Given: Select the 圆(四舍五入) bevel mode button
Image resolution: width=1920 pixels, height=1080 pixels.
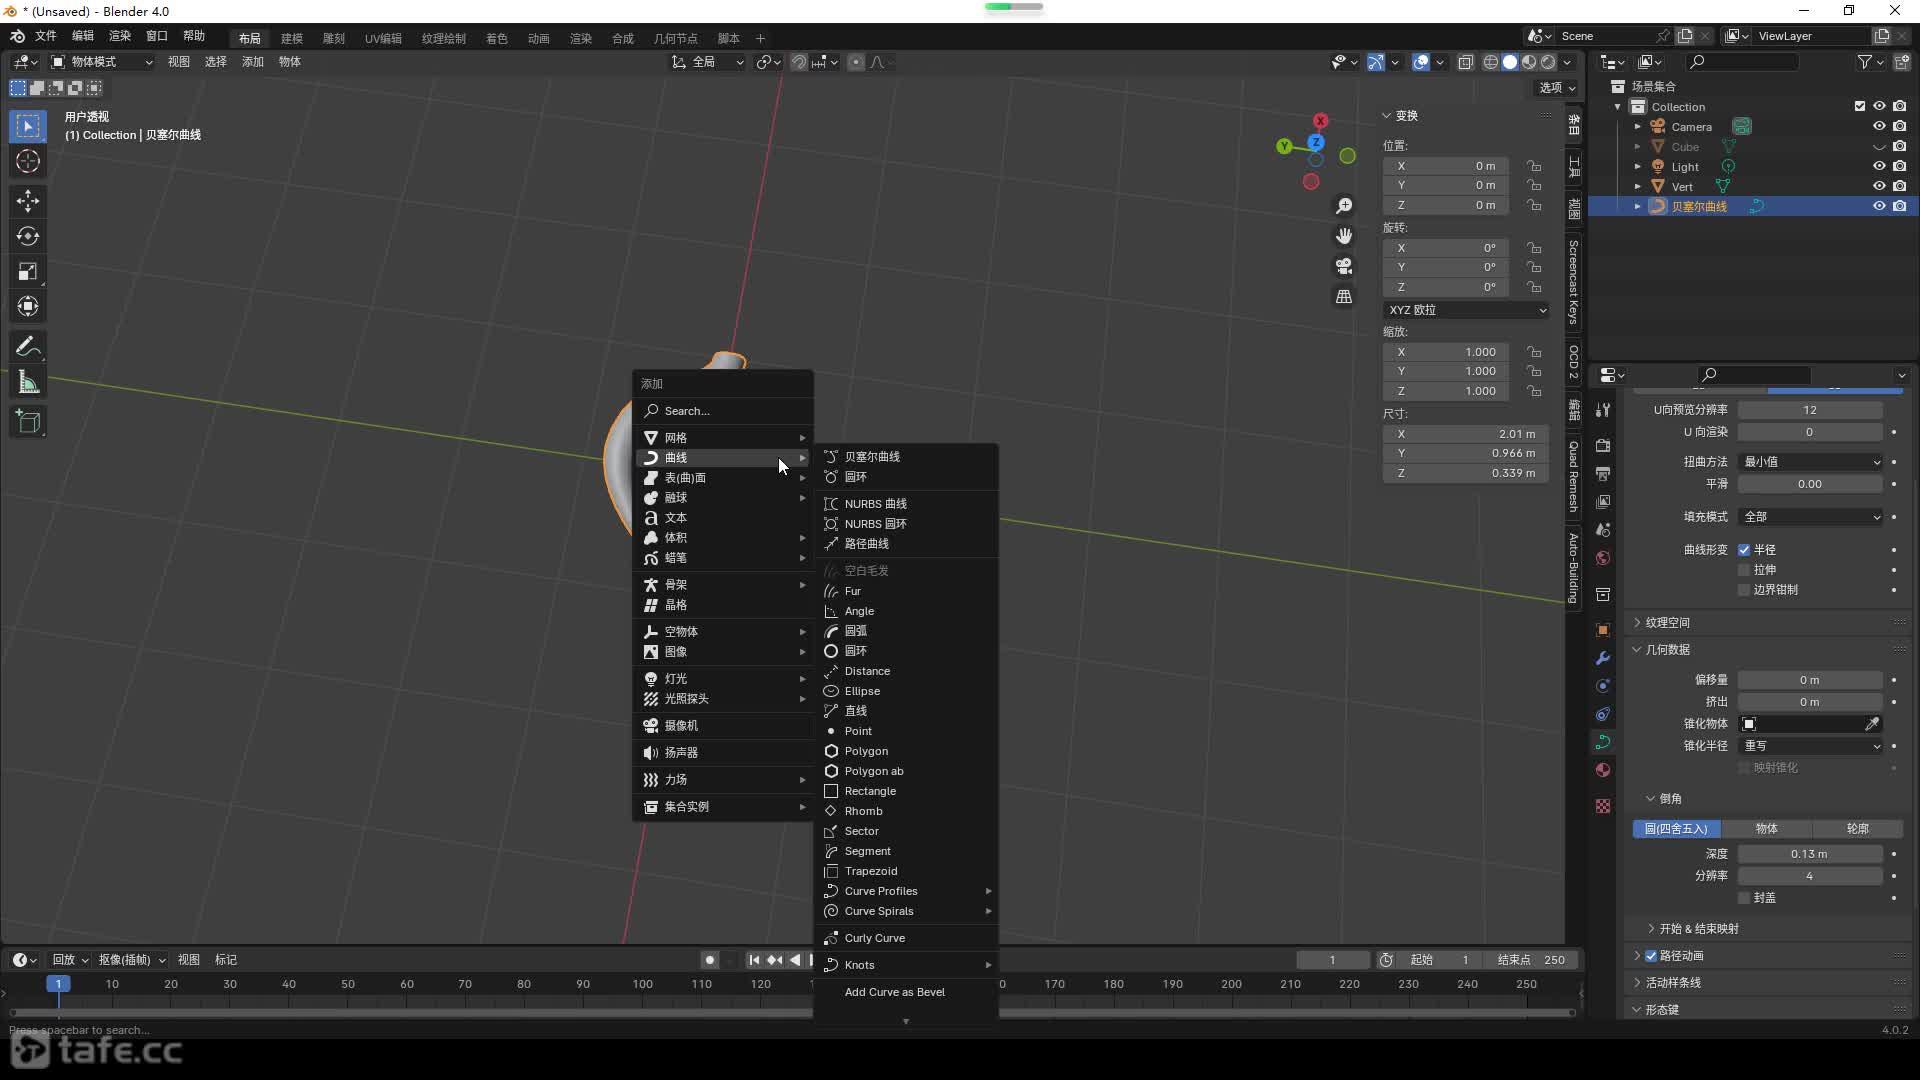Looking at the screenshot, I should pyautogui.click(x=1677, y=829).
